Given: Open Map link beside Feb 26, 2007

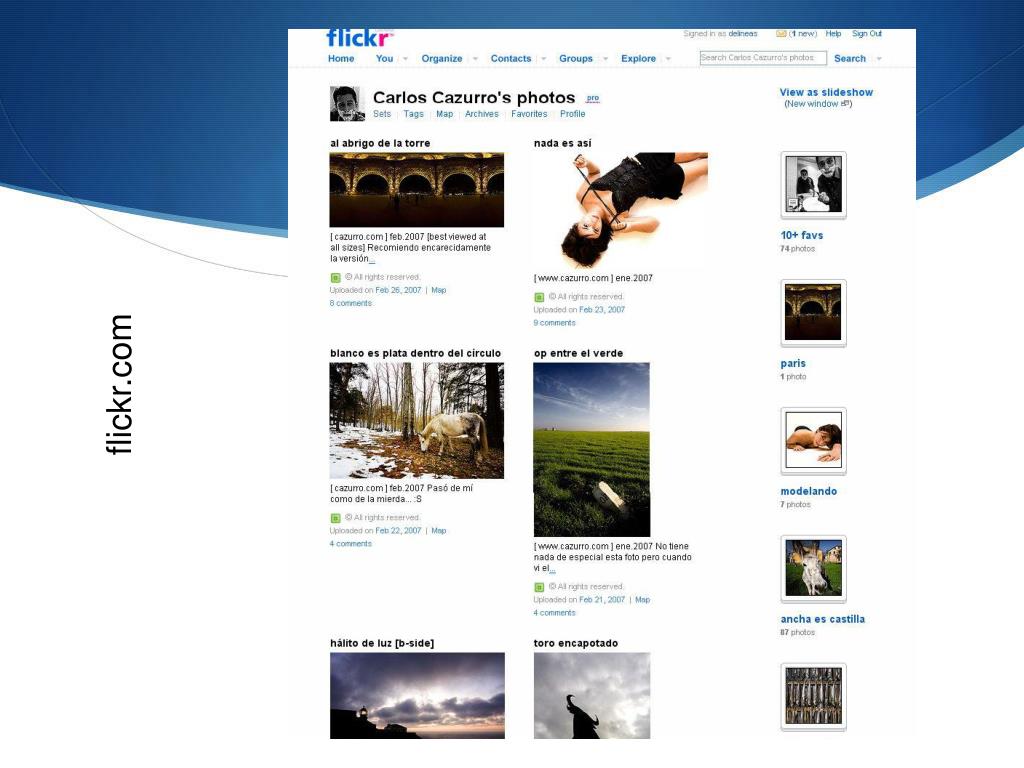Looking at the screenshot, I should (x=439, y=290).
